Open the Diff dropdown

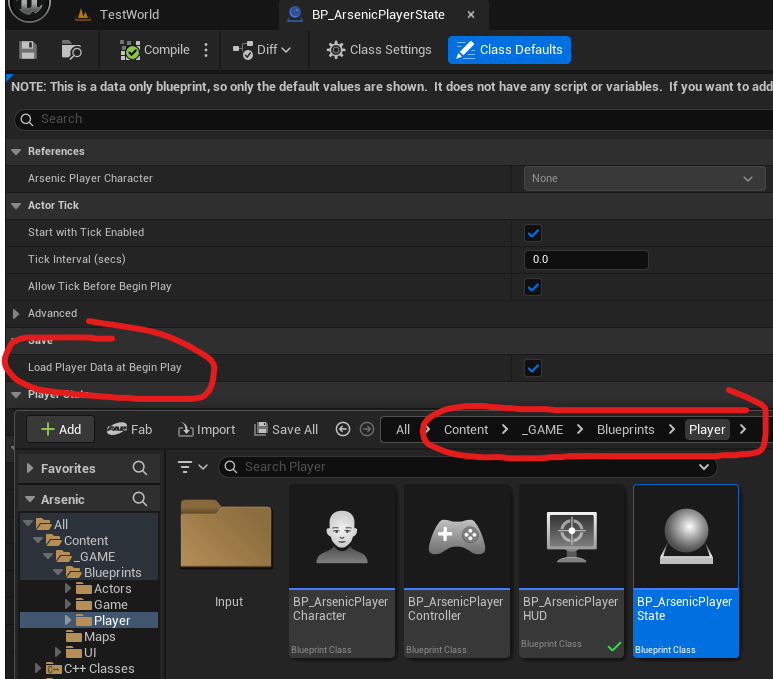[x=262, y=50]
